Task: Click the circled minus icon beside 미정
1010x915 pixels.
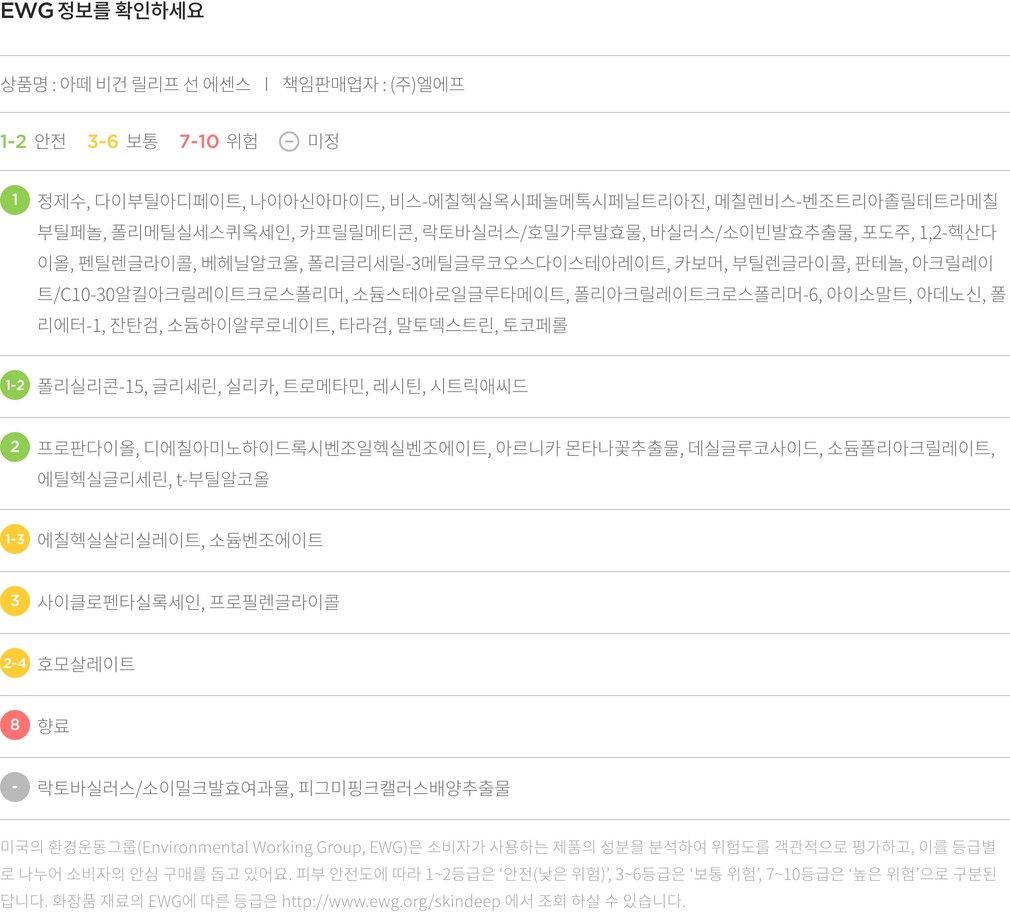Action: click(x=289, y=141)
